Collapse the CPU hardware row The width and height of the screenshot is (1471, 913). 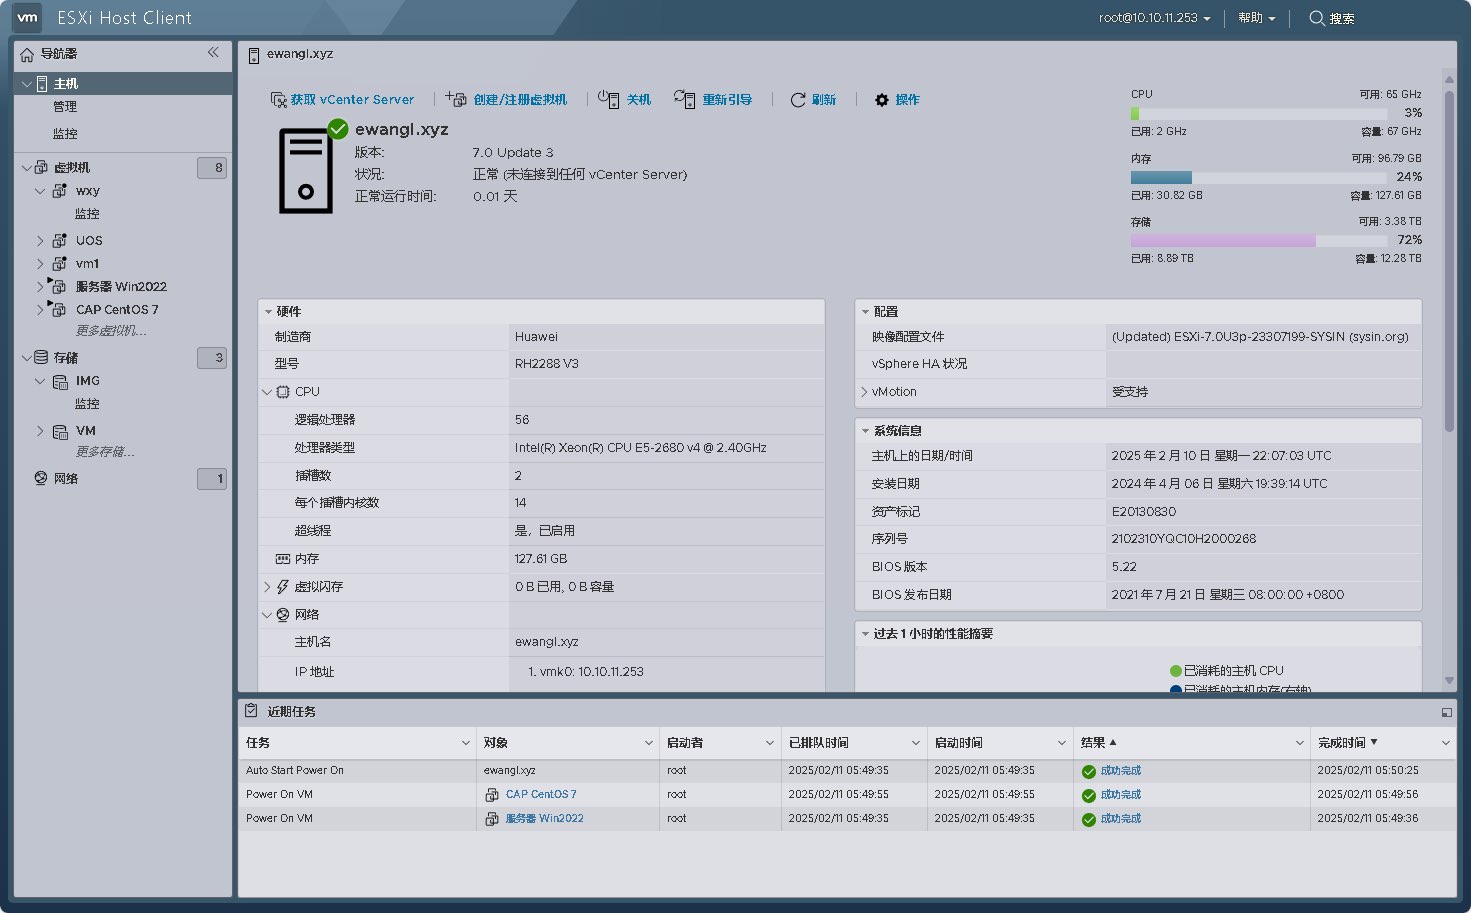[267, 392]
